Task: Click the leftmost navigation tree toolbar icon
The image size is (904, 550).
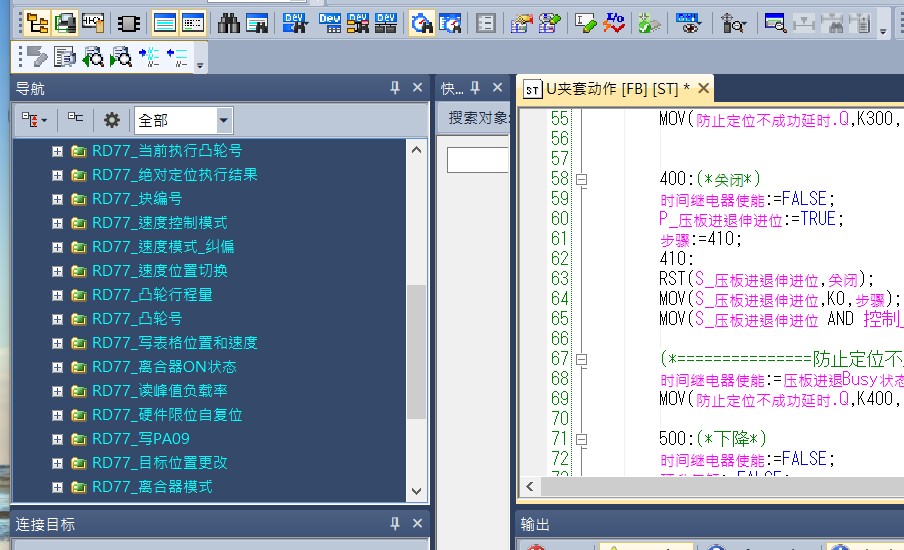Action: point(33,120)
